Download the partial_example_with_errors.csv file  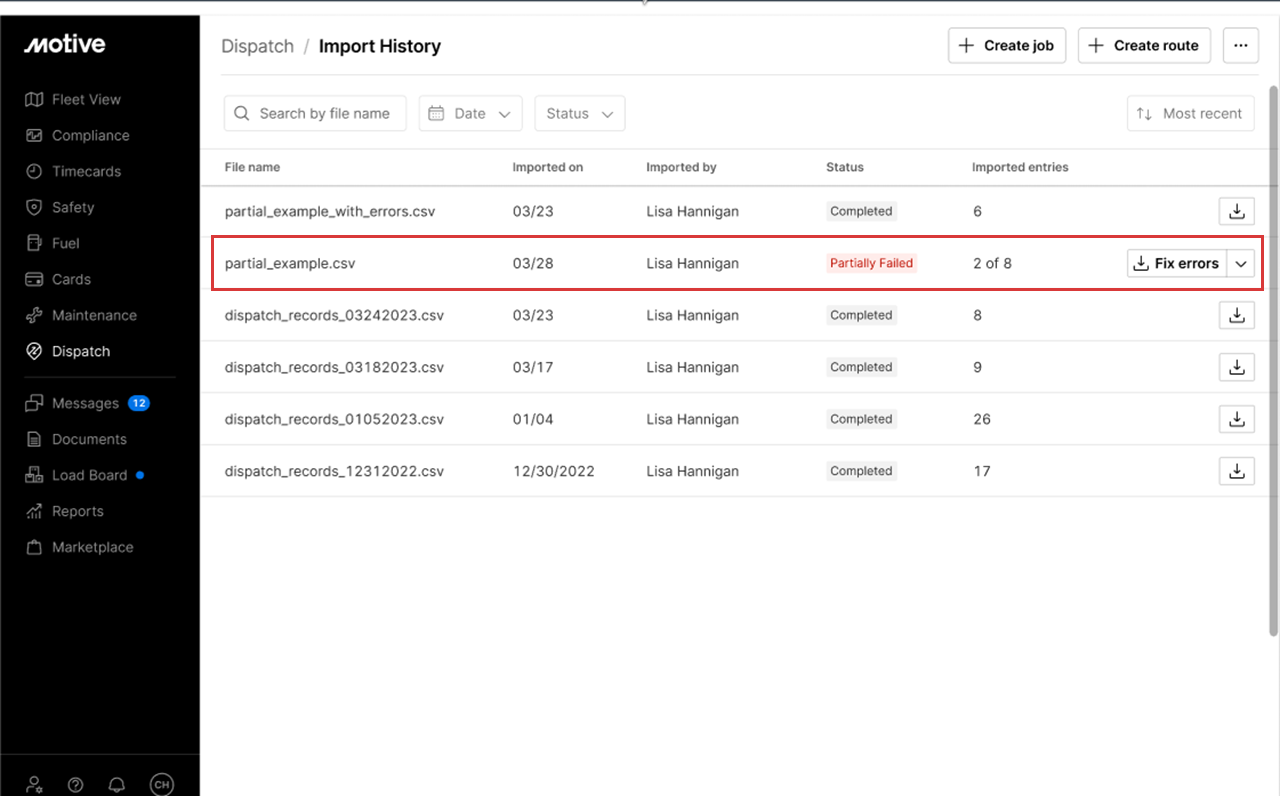(x=1236, y=211)
